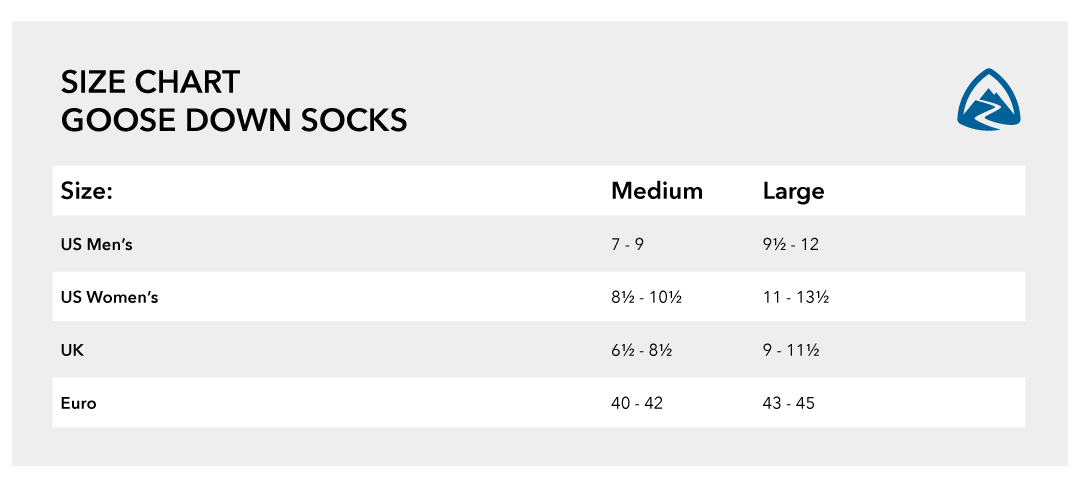Select the Large column header
Screen dimensions: 1080x500
793,191
